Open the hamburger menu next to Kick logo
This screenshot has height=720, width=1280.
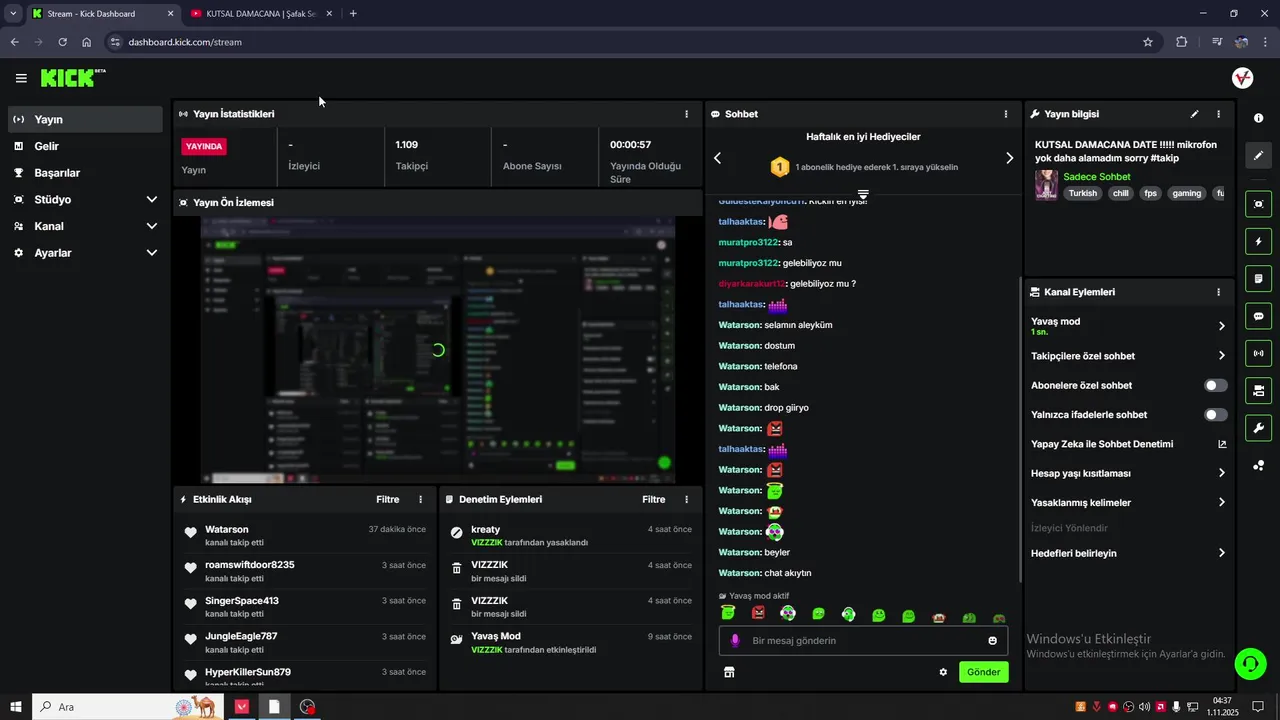pos(21,78)
